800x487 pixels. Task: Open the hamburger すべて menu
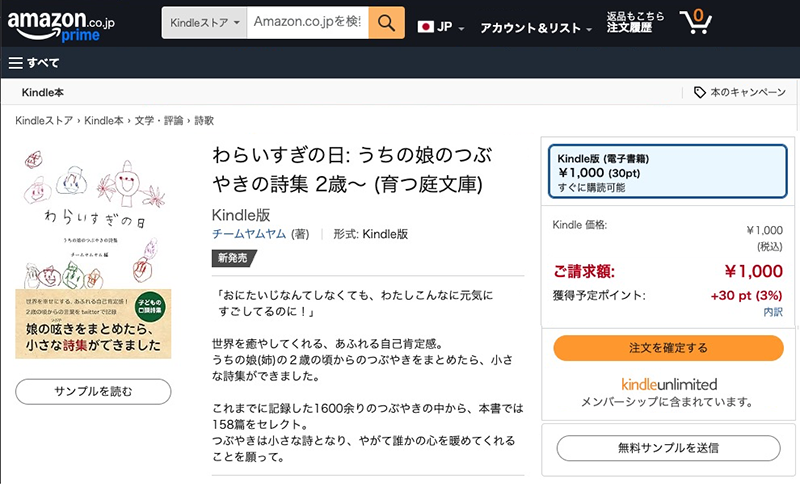click(34, 63)
